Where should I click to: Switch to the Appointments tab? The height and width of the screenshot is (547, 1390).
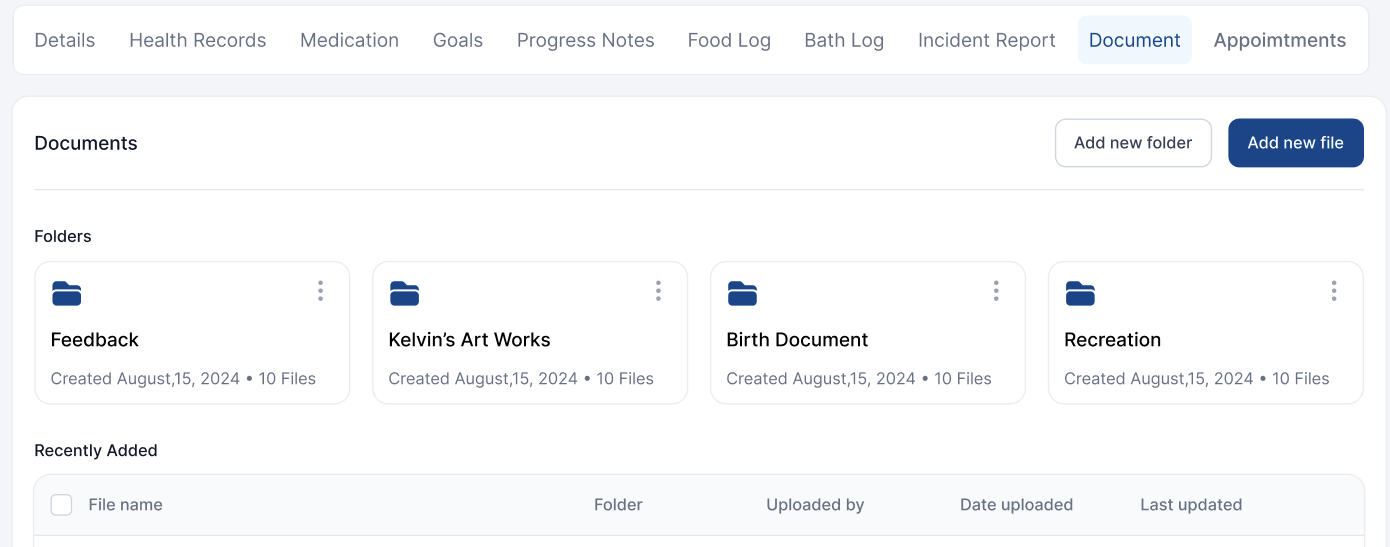1279,41
